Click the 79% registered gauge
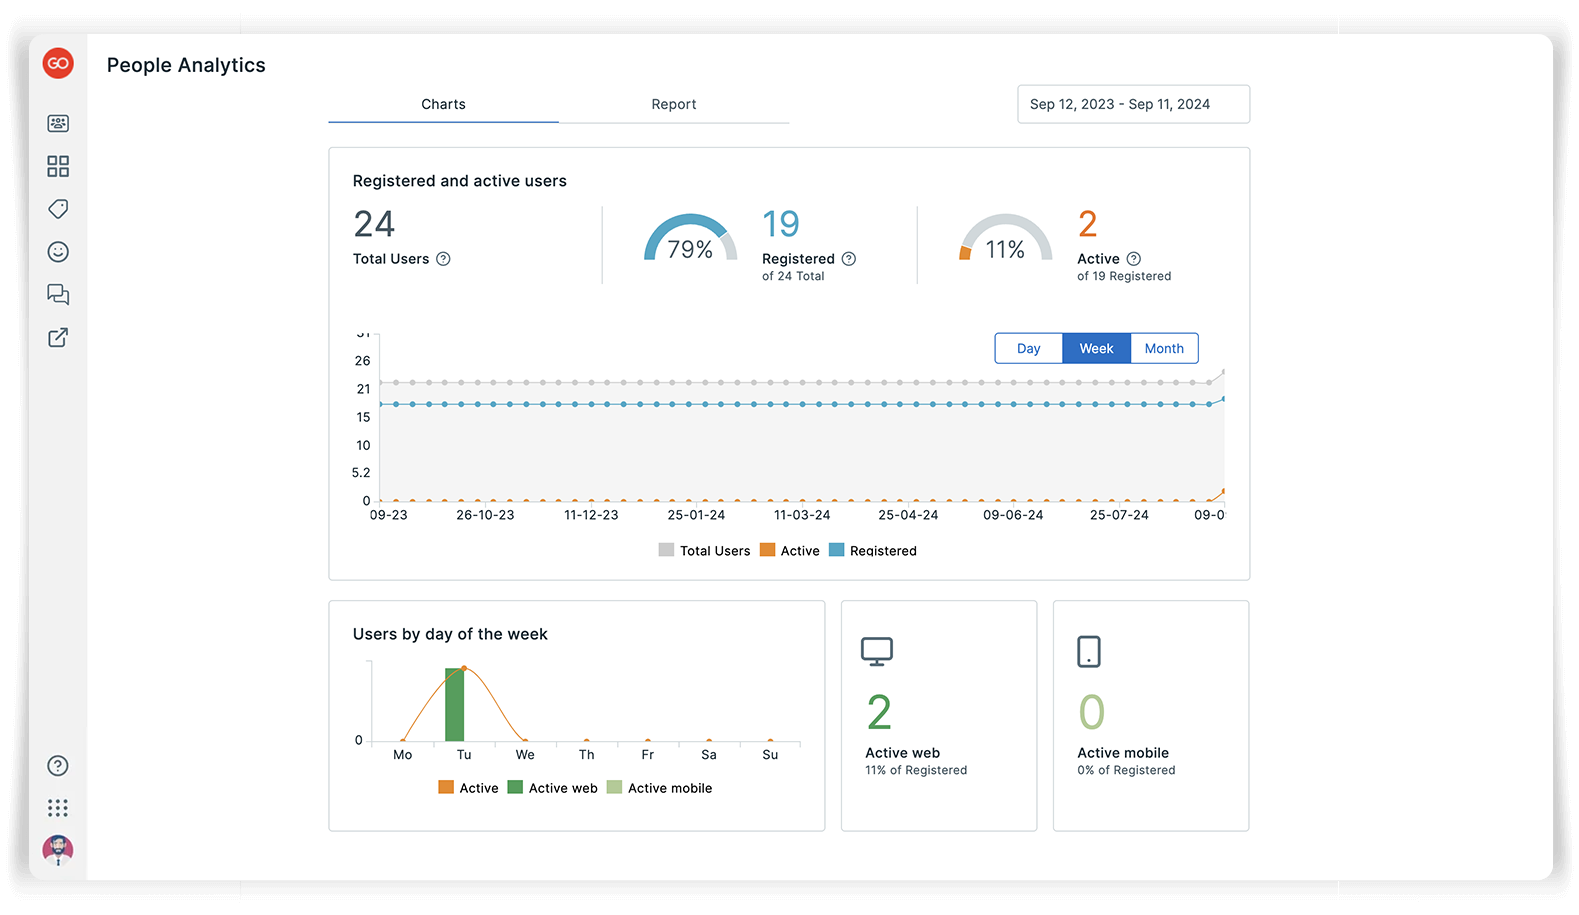This screenshot has height=915, width=1579. 690,238
